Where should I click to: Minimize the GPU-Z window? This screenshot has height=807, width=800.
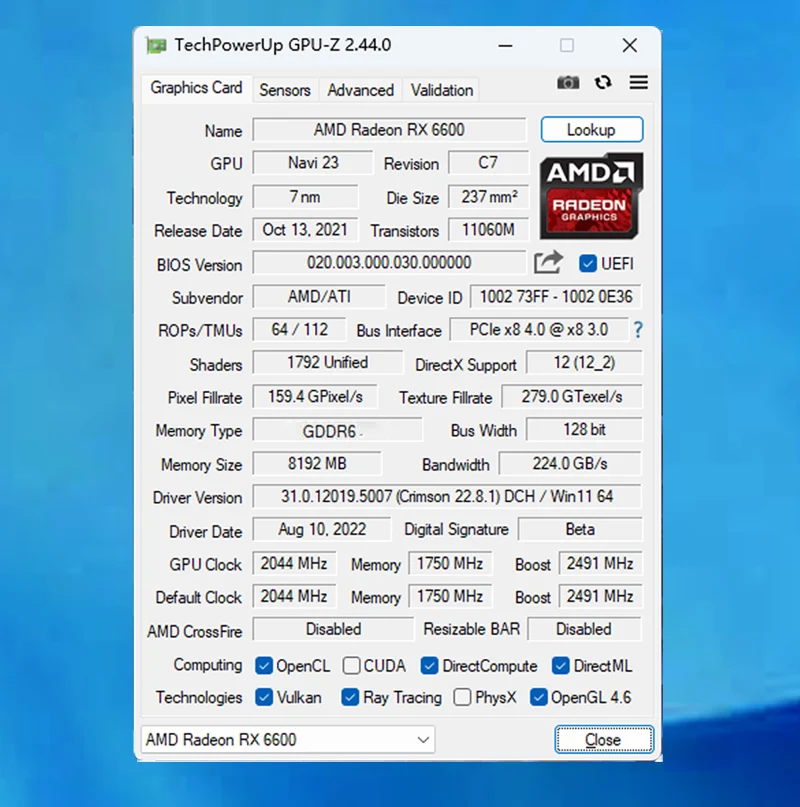point(506,46)
